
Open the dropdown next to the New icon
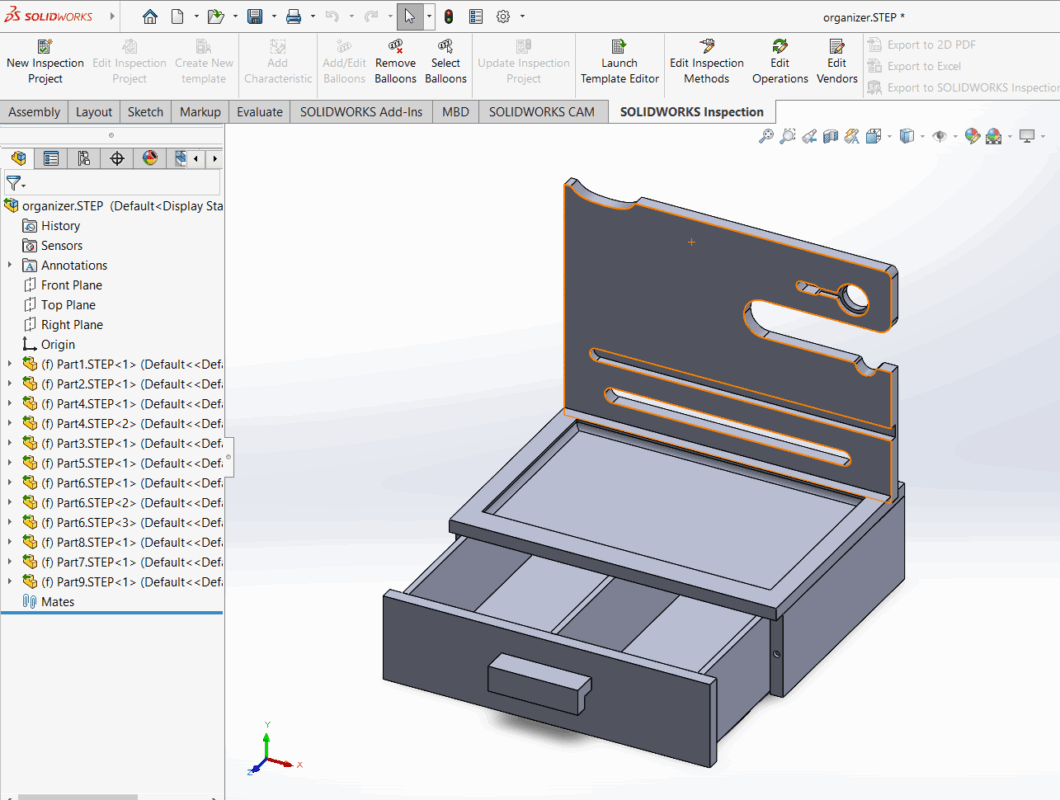click(x=196, y=16)
